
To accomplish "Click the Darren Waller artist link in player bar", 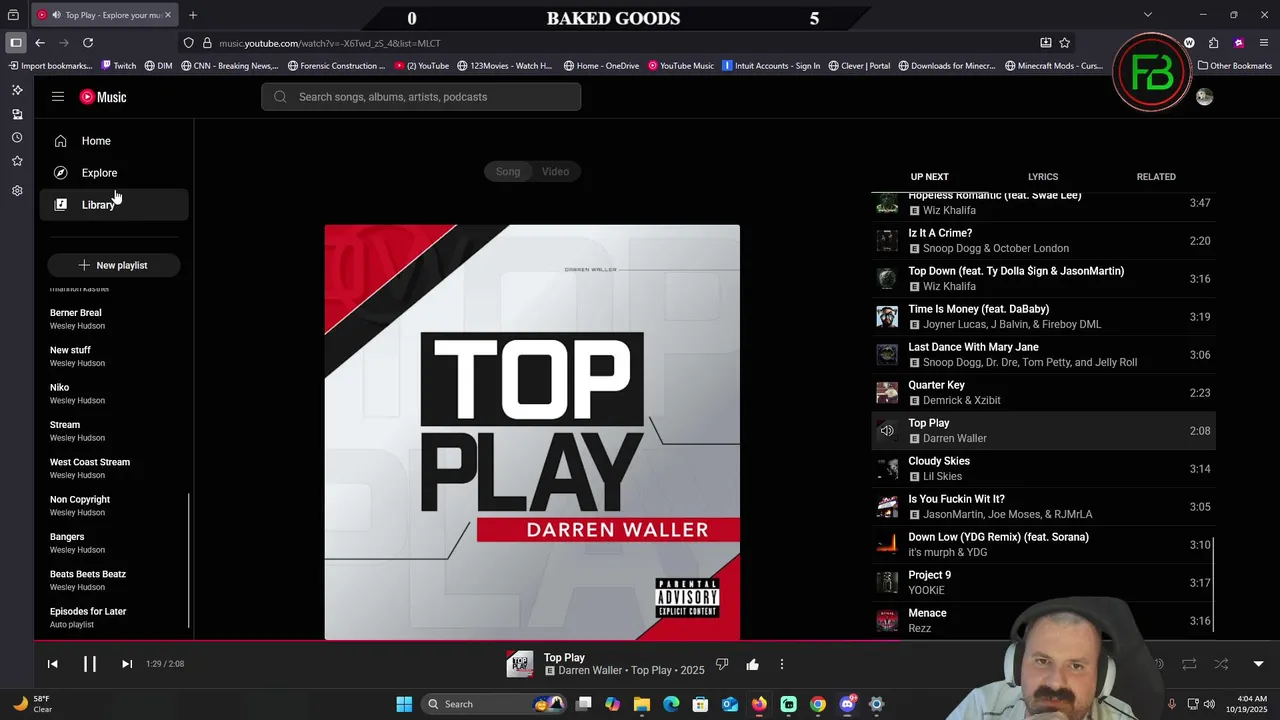I will [x=590, y=671].
